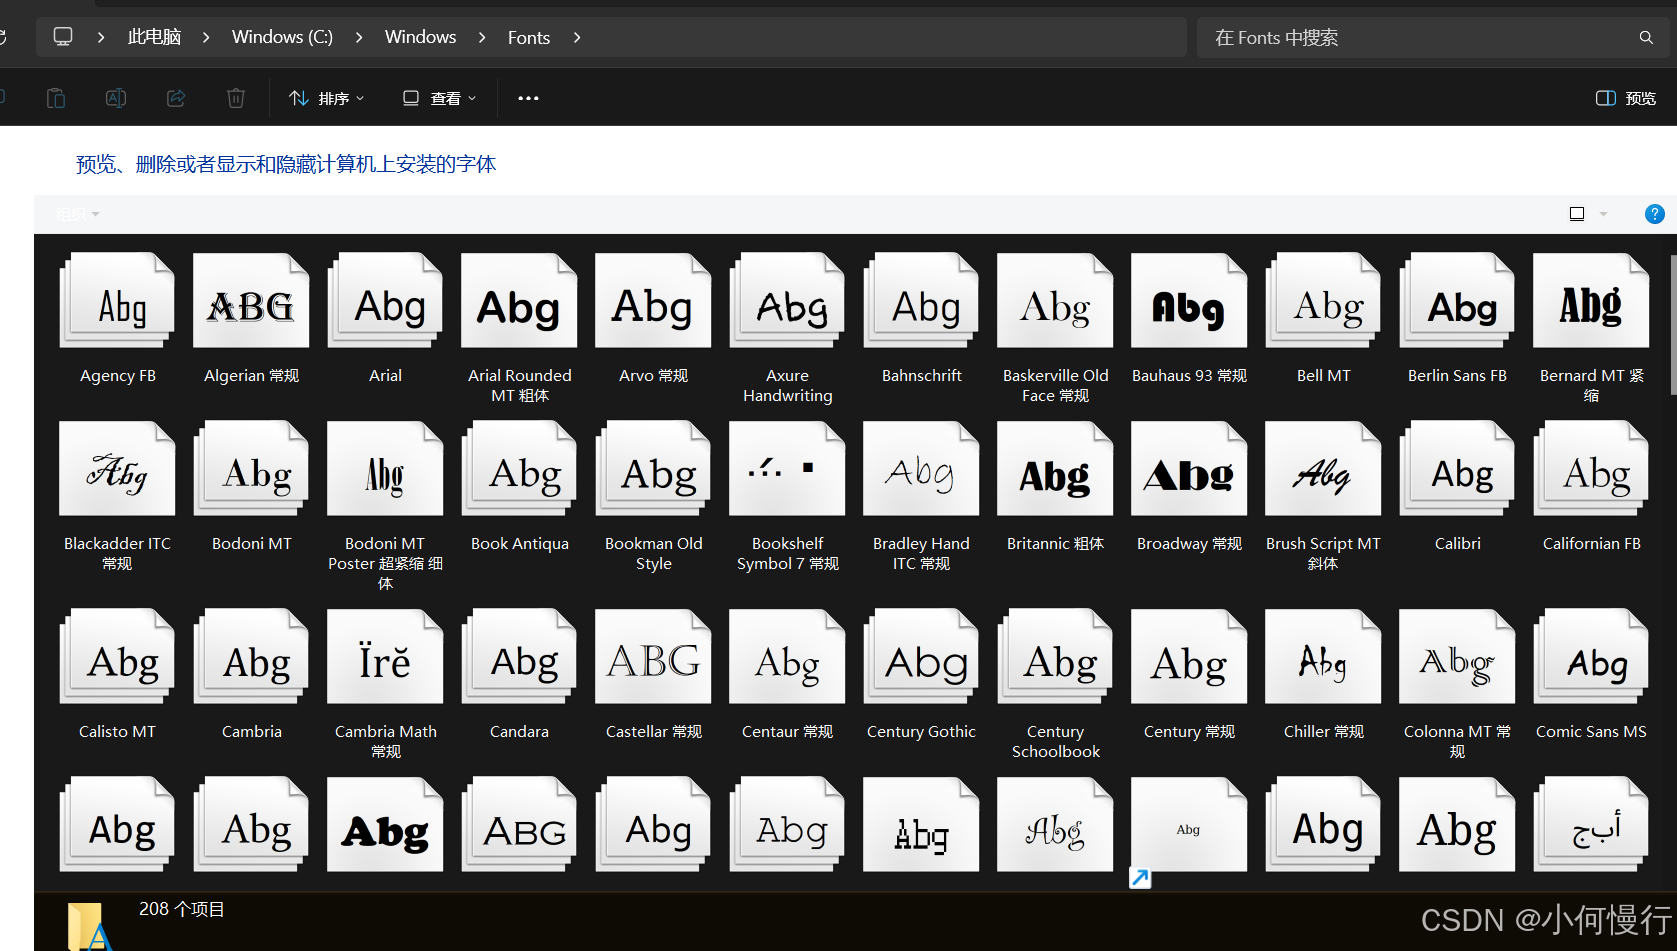Select the Blackadder ITC font icon
This screenshot has width=1677, height=951.
117,468
